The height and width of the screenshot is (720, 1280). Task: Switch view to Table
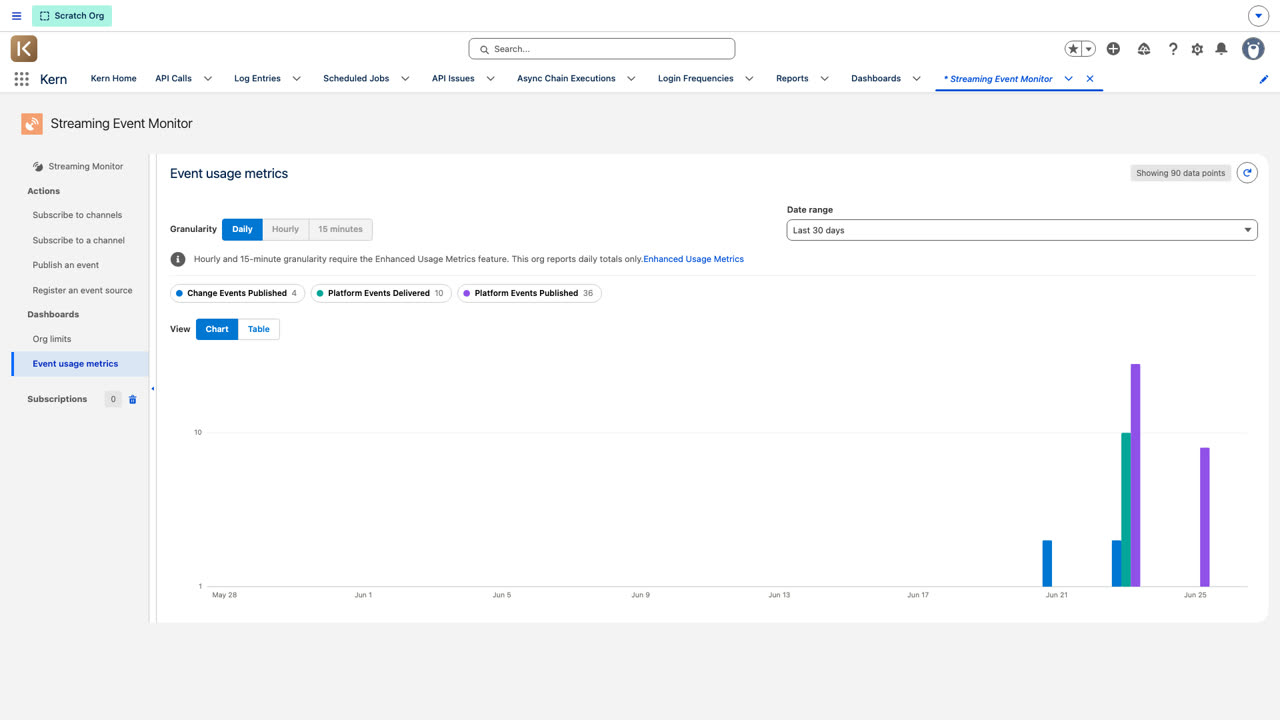pyautogui.click(x=258, y=329)
